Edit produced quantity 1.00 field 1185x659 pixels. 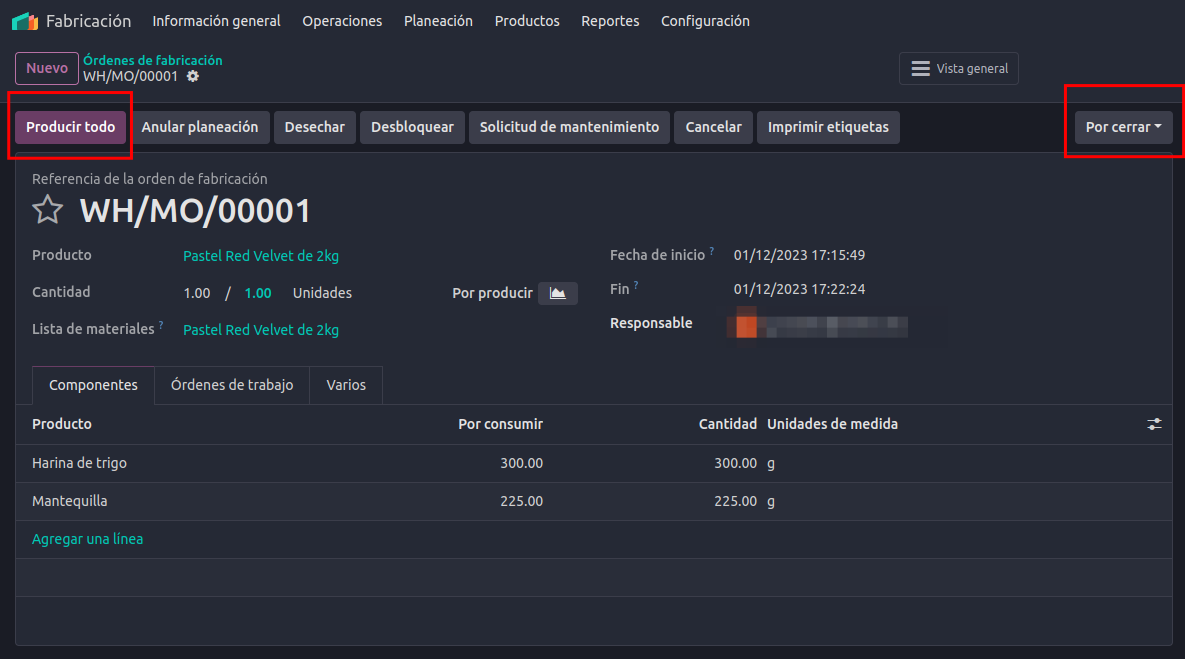[x=196, y=293]
